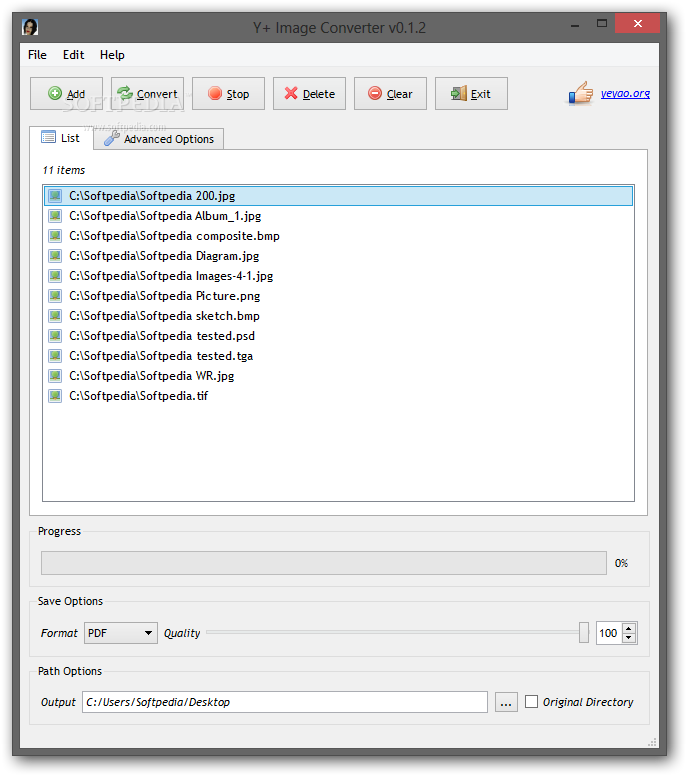Select C:\Softpedia\Softpedia 200.jpg in the list

(x=339, y=196)
